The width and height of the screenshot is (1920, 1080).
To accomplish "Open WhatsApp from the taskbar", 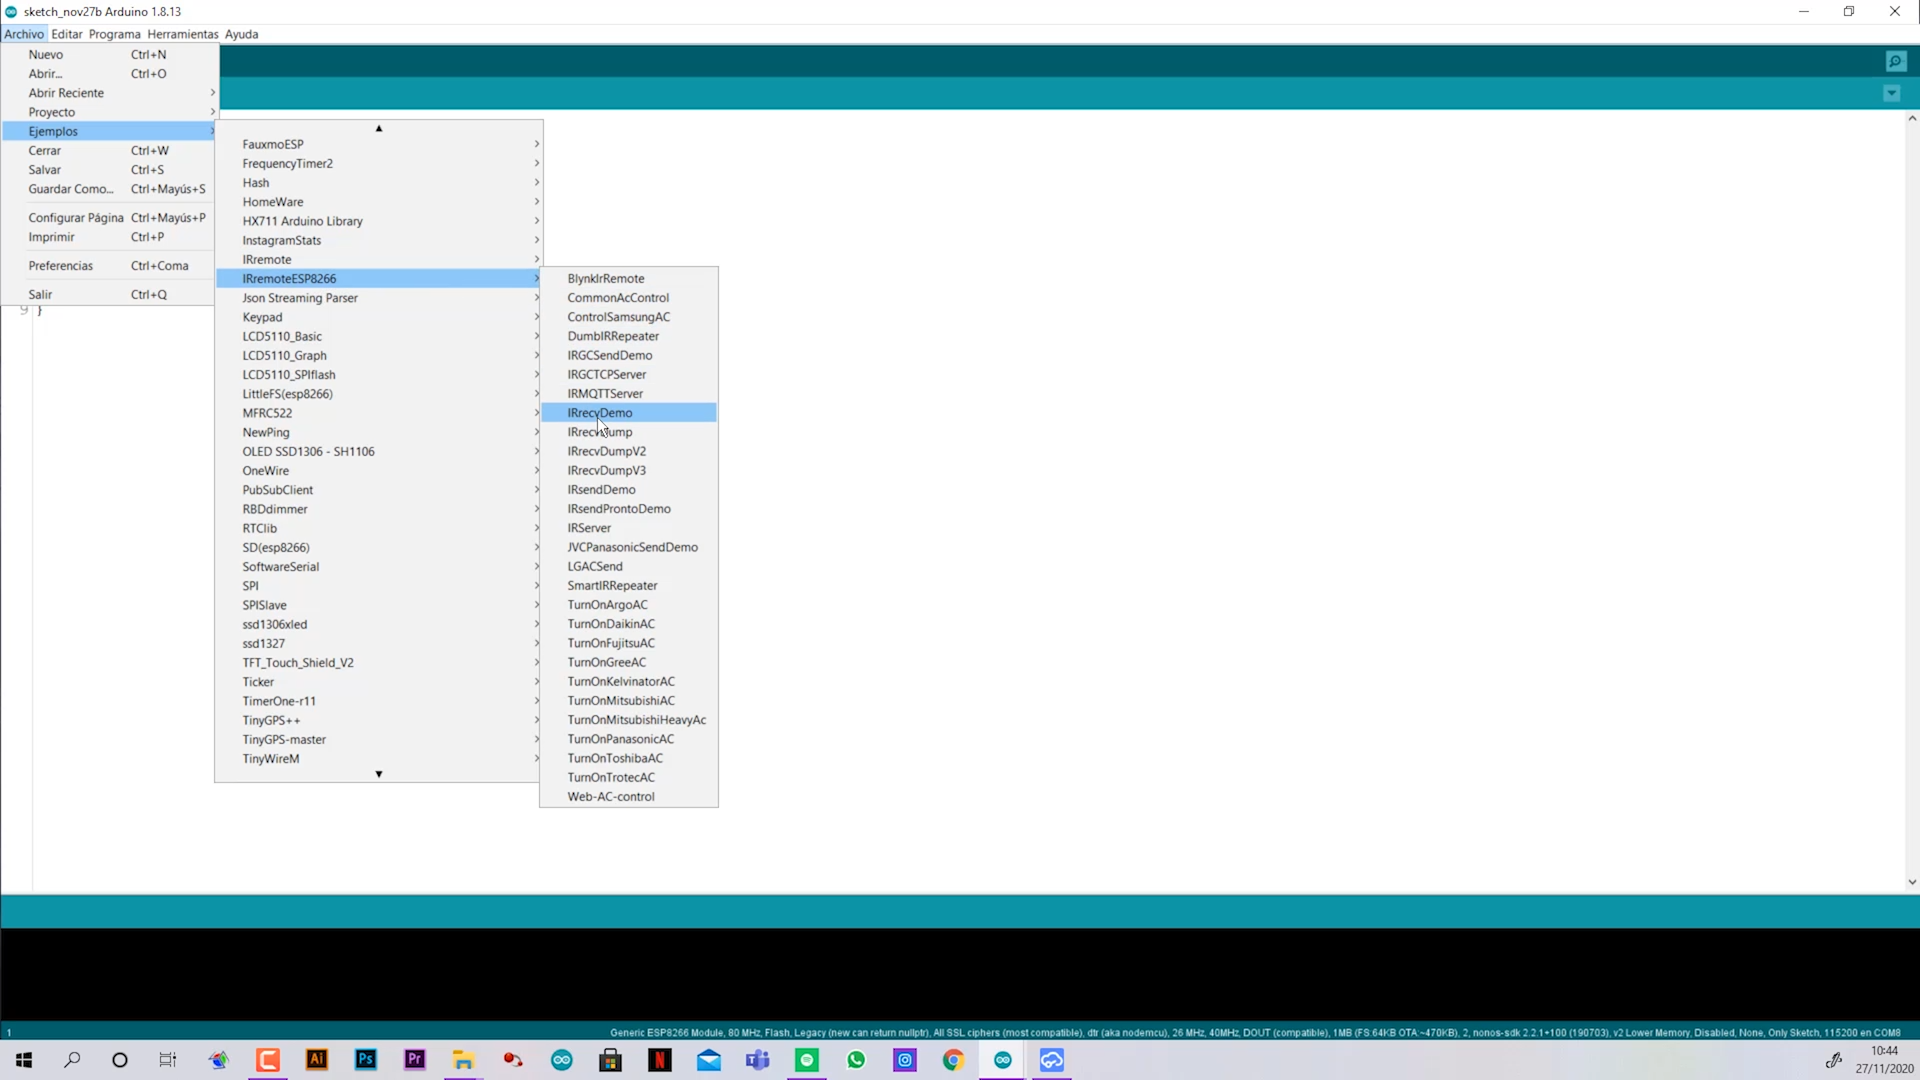I will click(x=856, y=1060).
